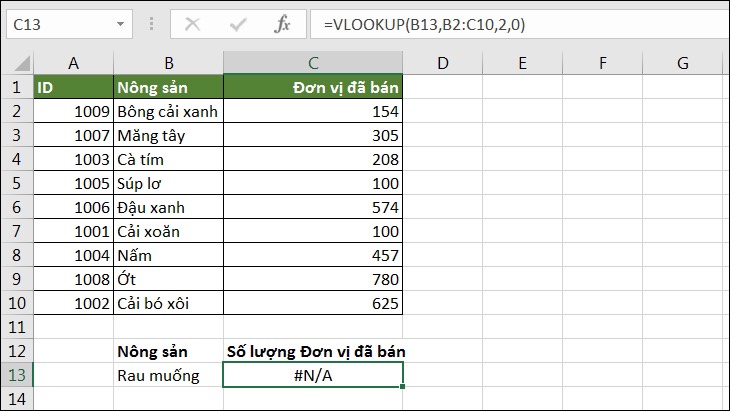Click cell containing 1009
Viewport: 730px width, 411px height.
click(x=74, y=111)
